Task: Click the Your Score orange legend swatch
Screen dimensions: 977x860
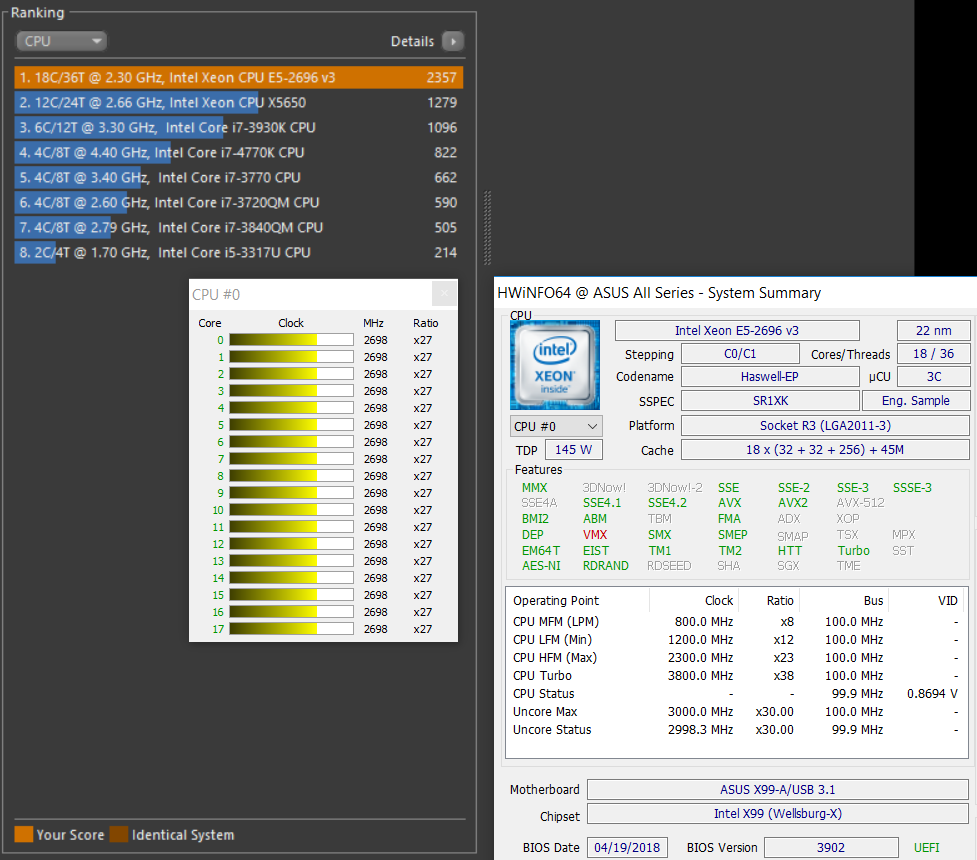Action: pyautogui.click(x=24, y=834)
